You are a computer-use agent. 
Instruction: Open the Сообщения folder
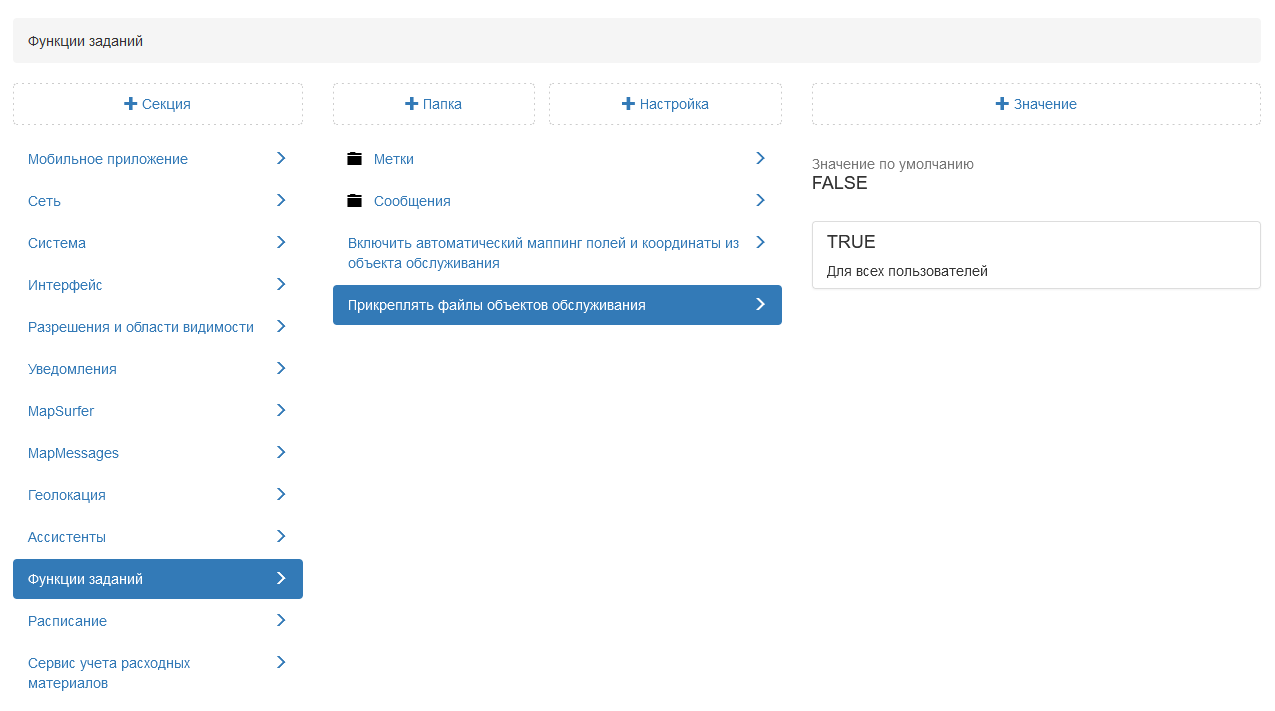point(557,201)
